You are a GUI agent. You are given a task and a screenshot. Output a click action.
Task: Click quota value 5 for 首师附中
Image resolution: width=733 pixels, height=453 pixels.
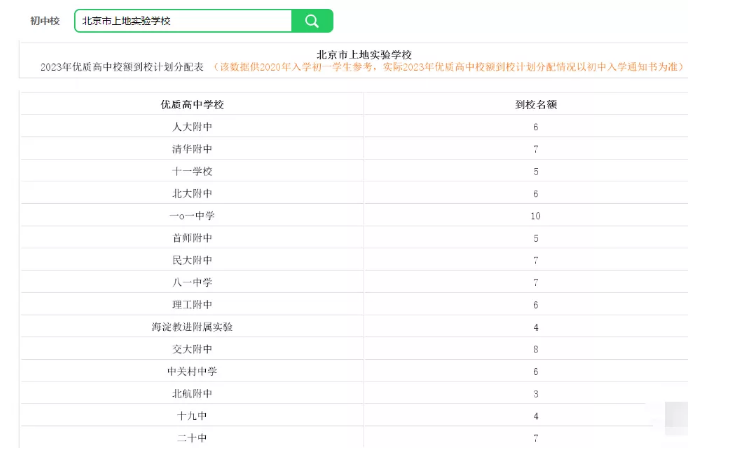(x=536, y=238)
